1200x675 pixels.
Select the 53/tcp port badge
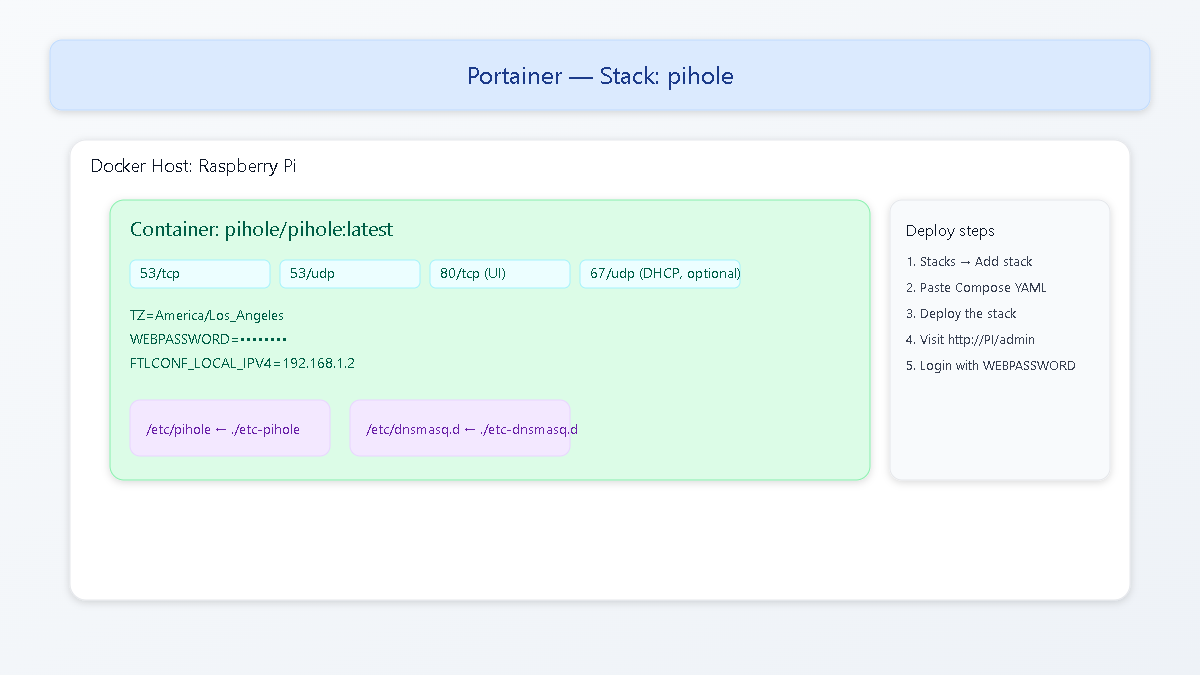199,273
